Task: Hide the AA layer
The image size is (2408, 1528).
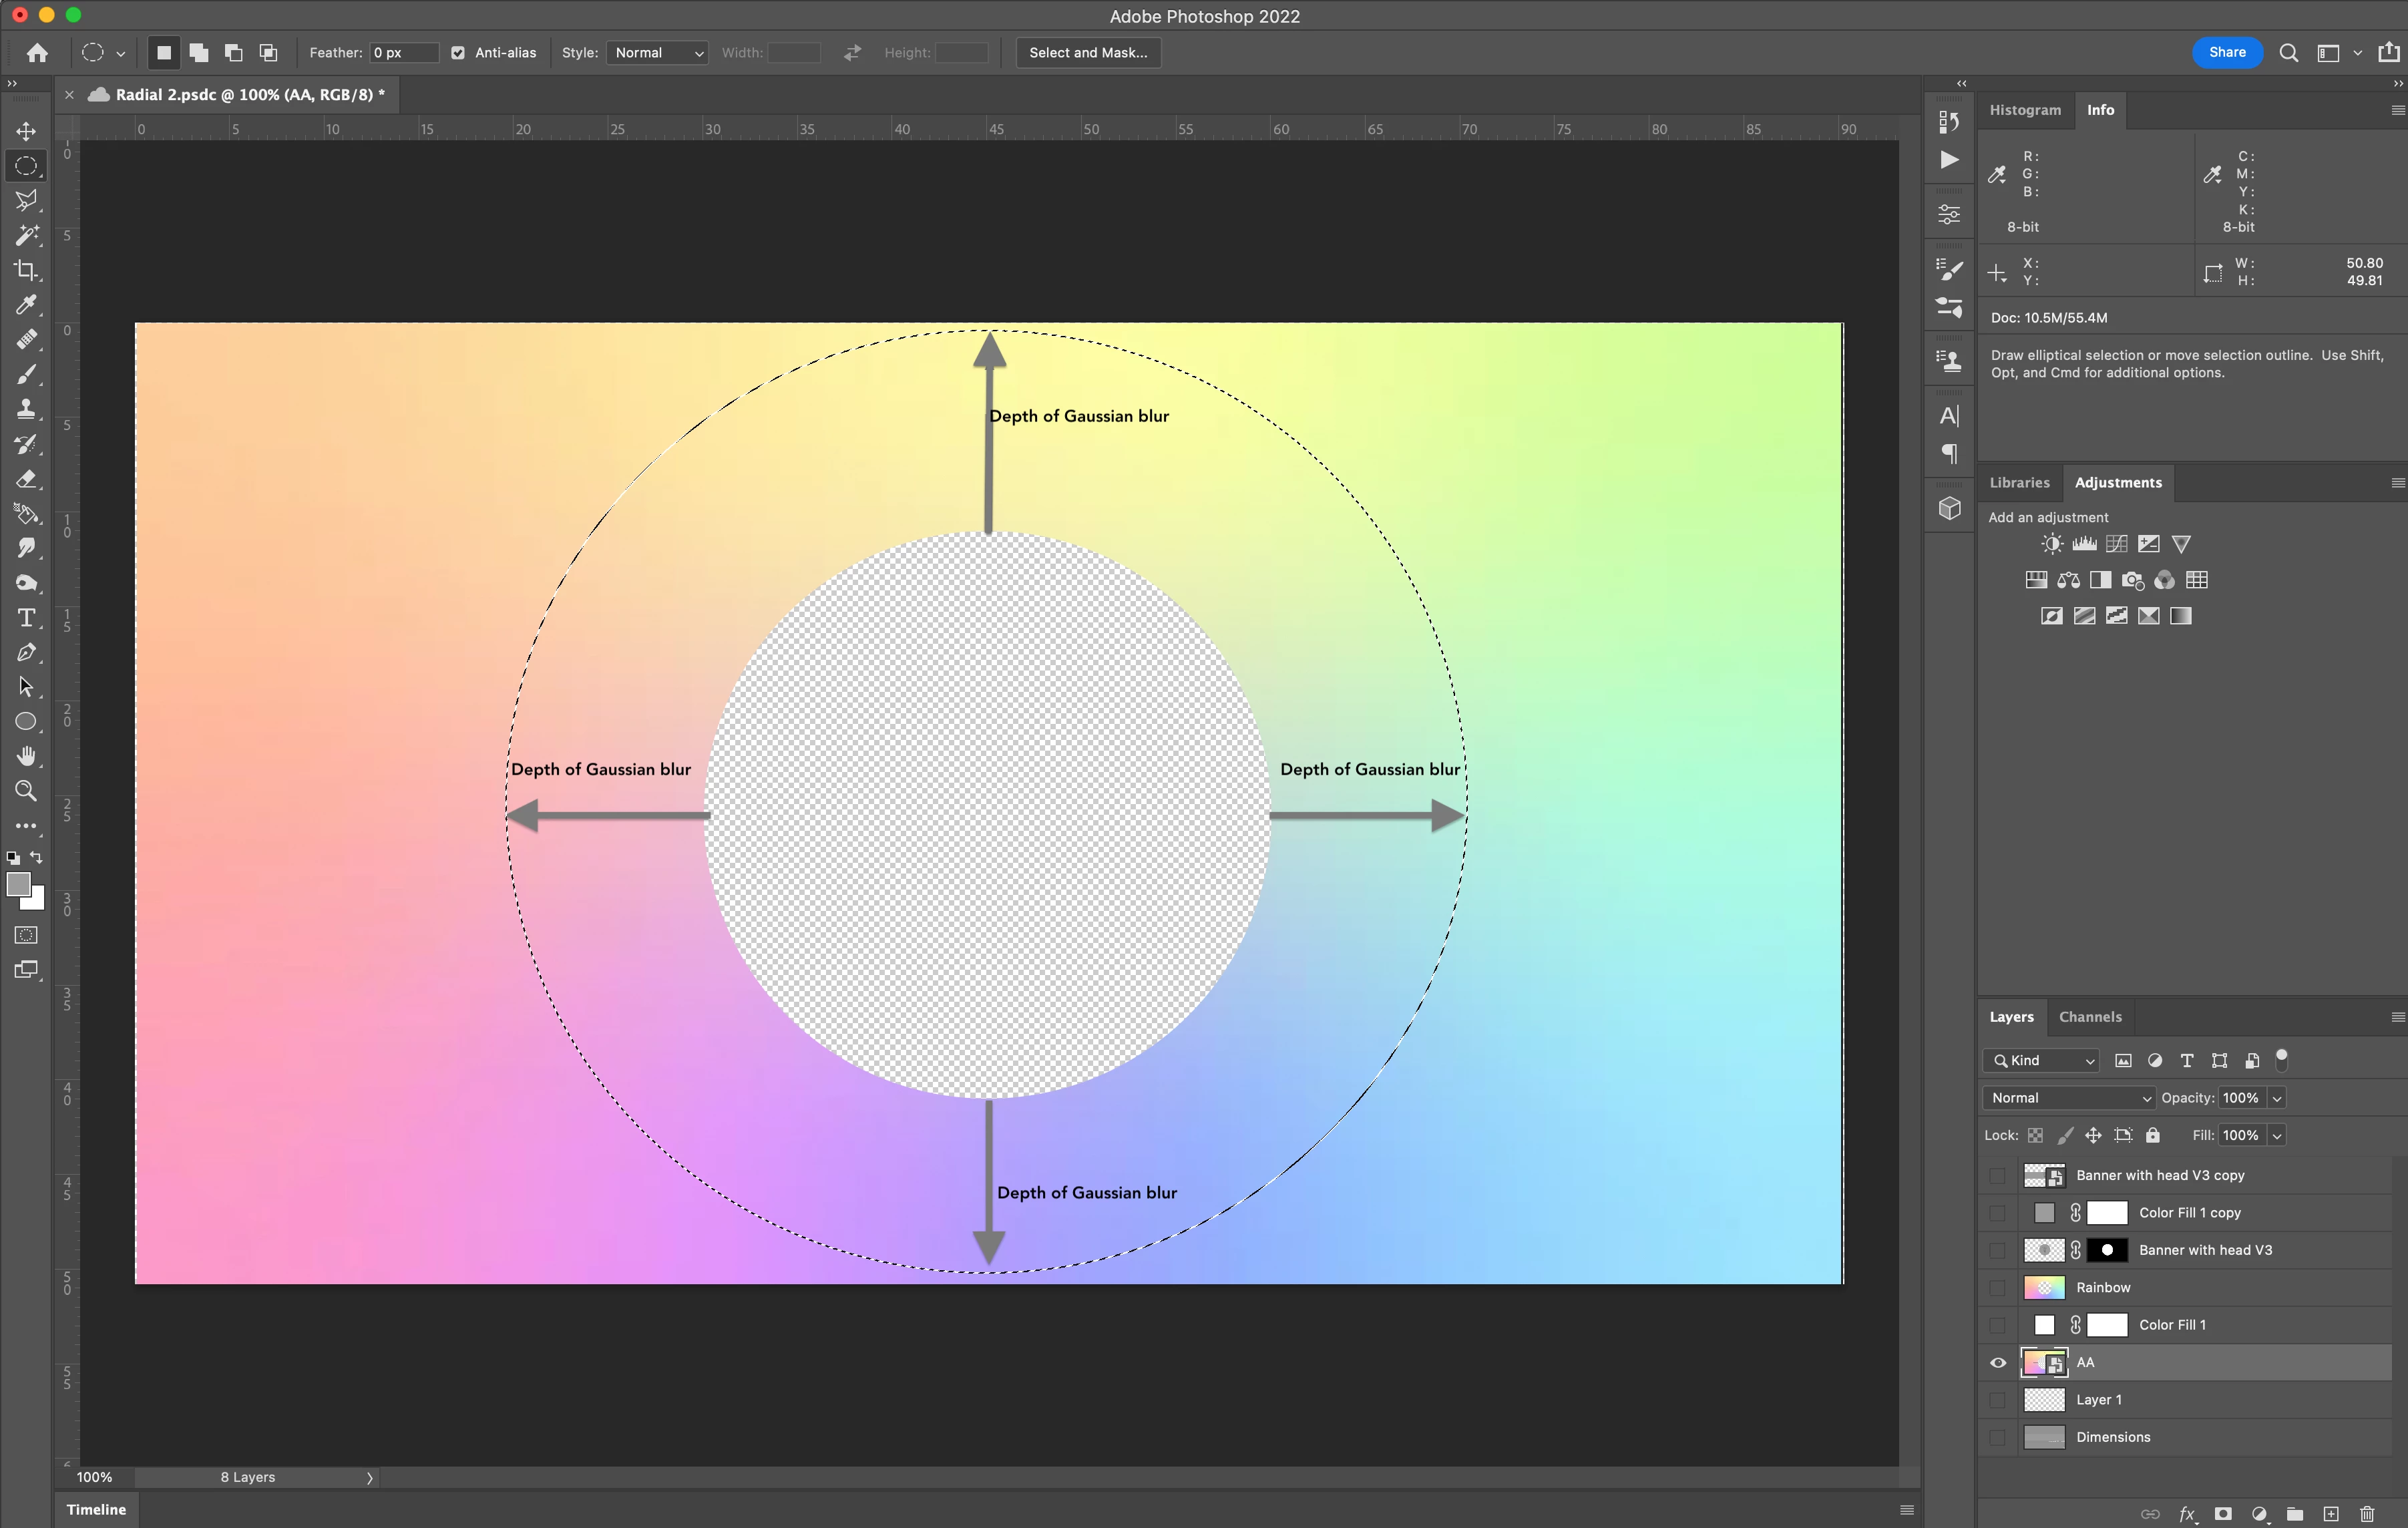Action: pos(1998,1363)
